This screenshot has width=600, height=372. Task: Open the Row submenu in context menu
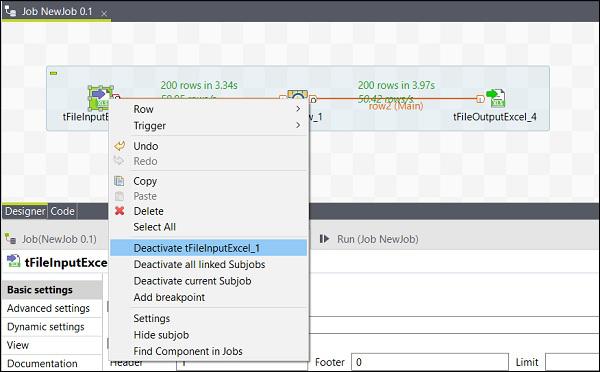pyautogui.click(x=209, y=109)
